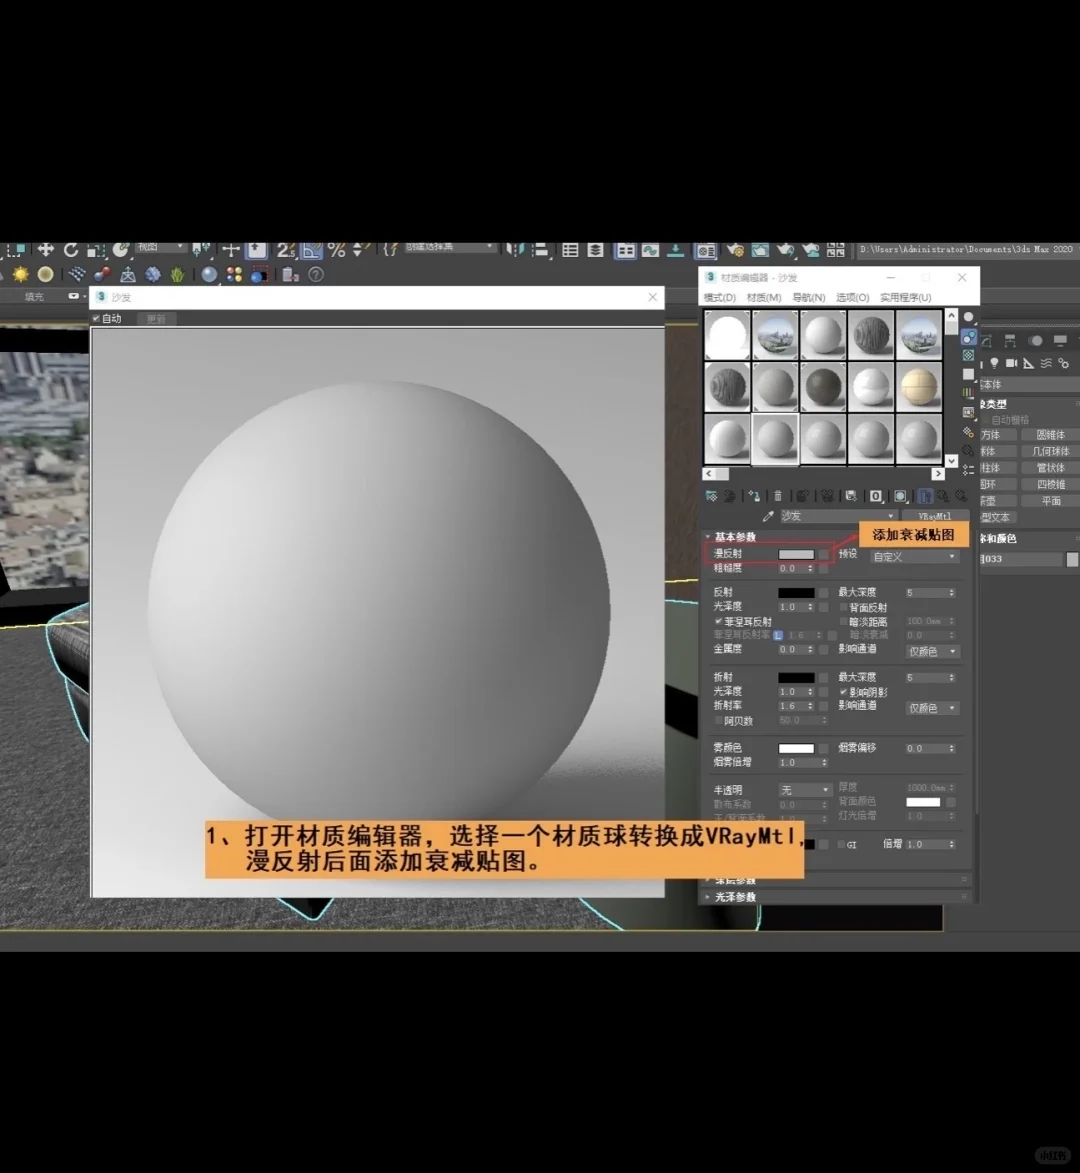Toggle the 影响阴影 checkbox
The height and width of the screenshot is (1173, 1080).
point(843,692)
